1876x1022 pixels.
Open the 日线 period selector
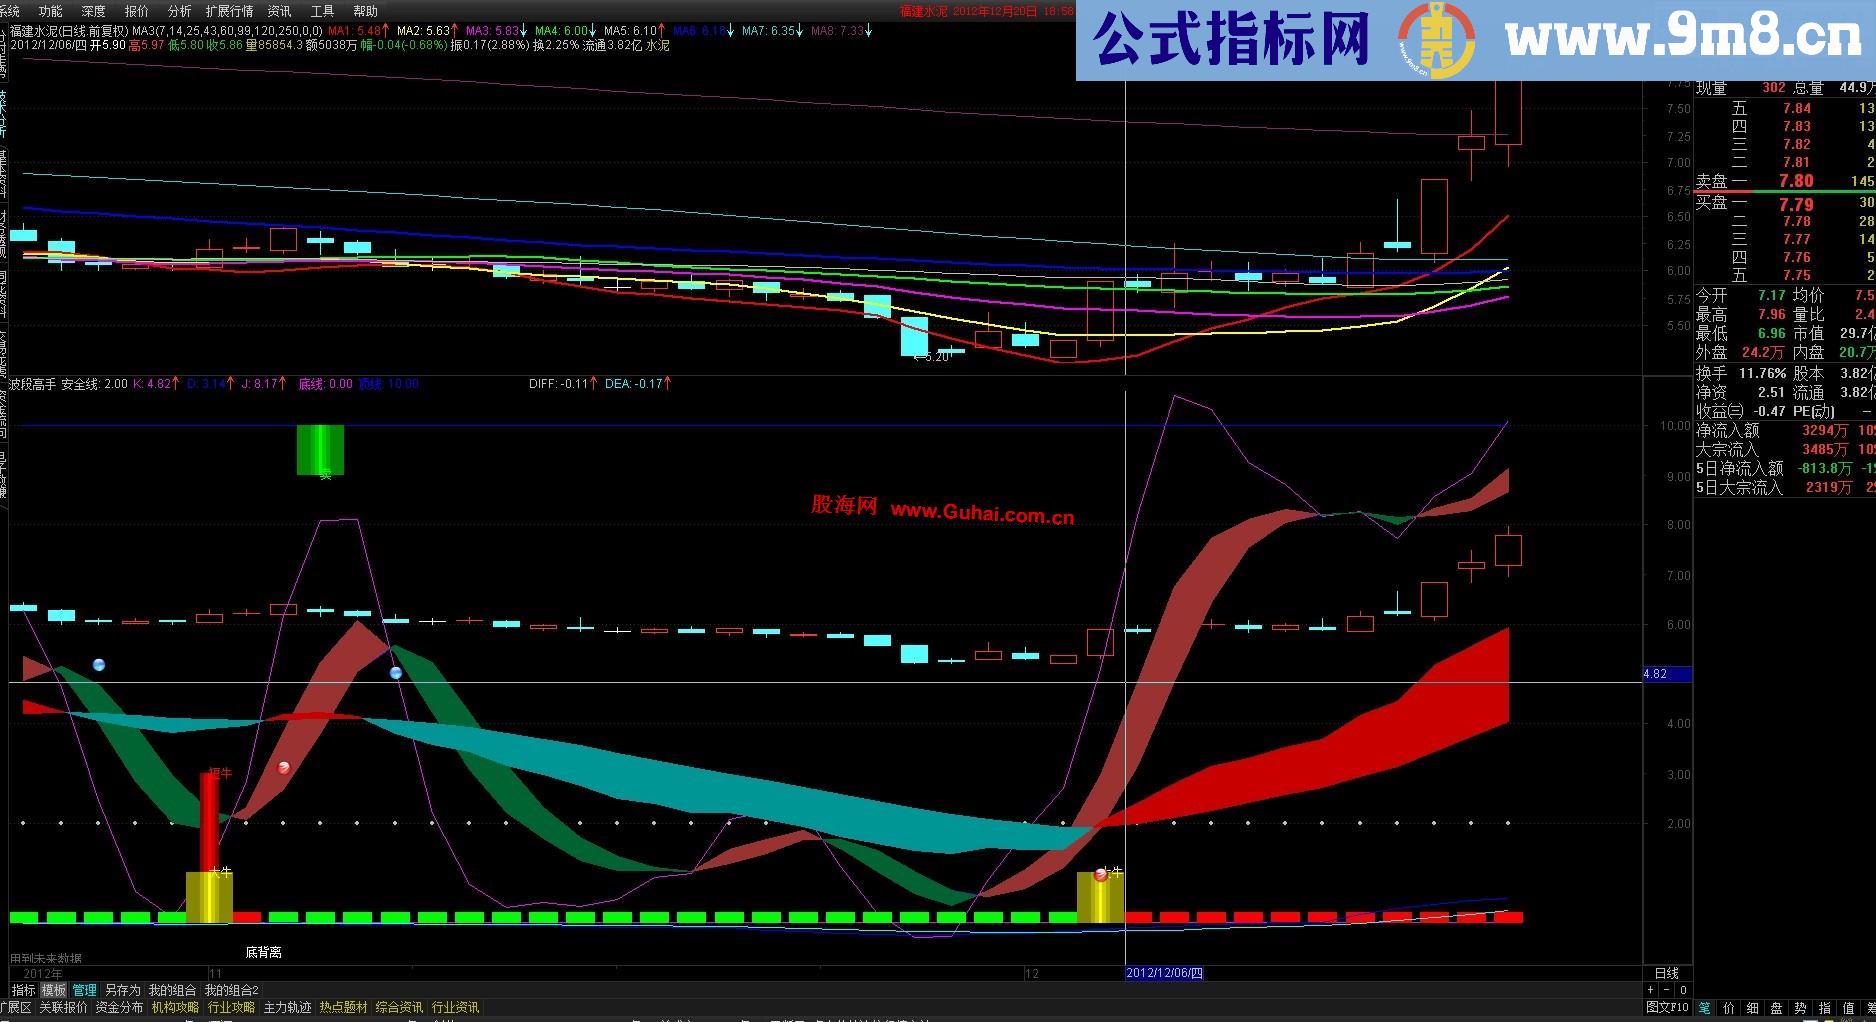tap(1665, 972)
